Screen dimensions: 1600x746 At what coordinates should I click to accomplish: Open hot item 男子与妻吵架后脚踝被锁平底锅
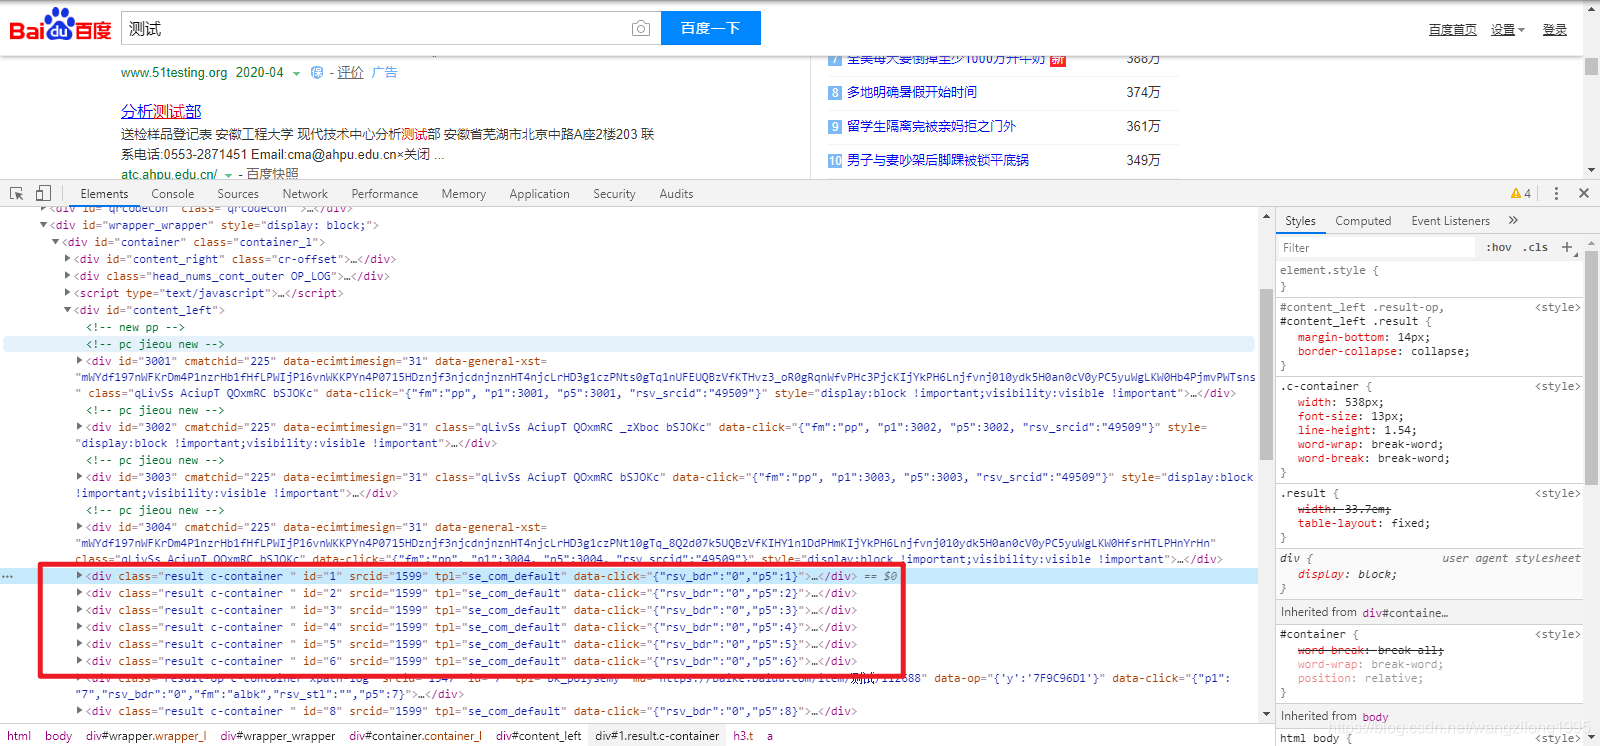coord(937,160)
